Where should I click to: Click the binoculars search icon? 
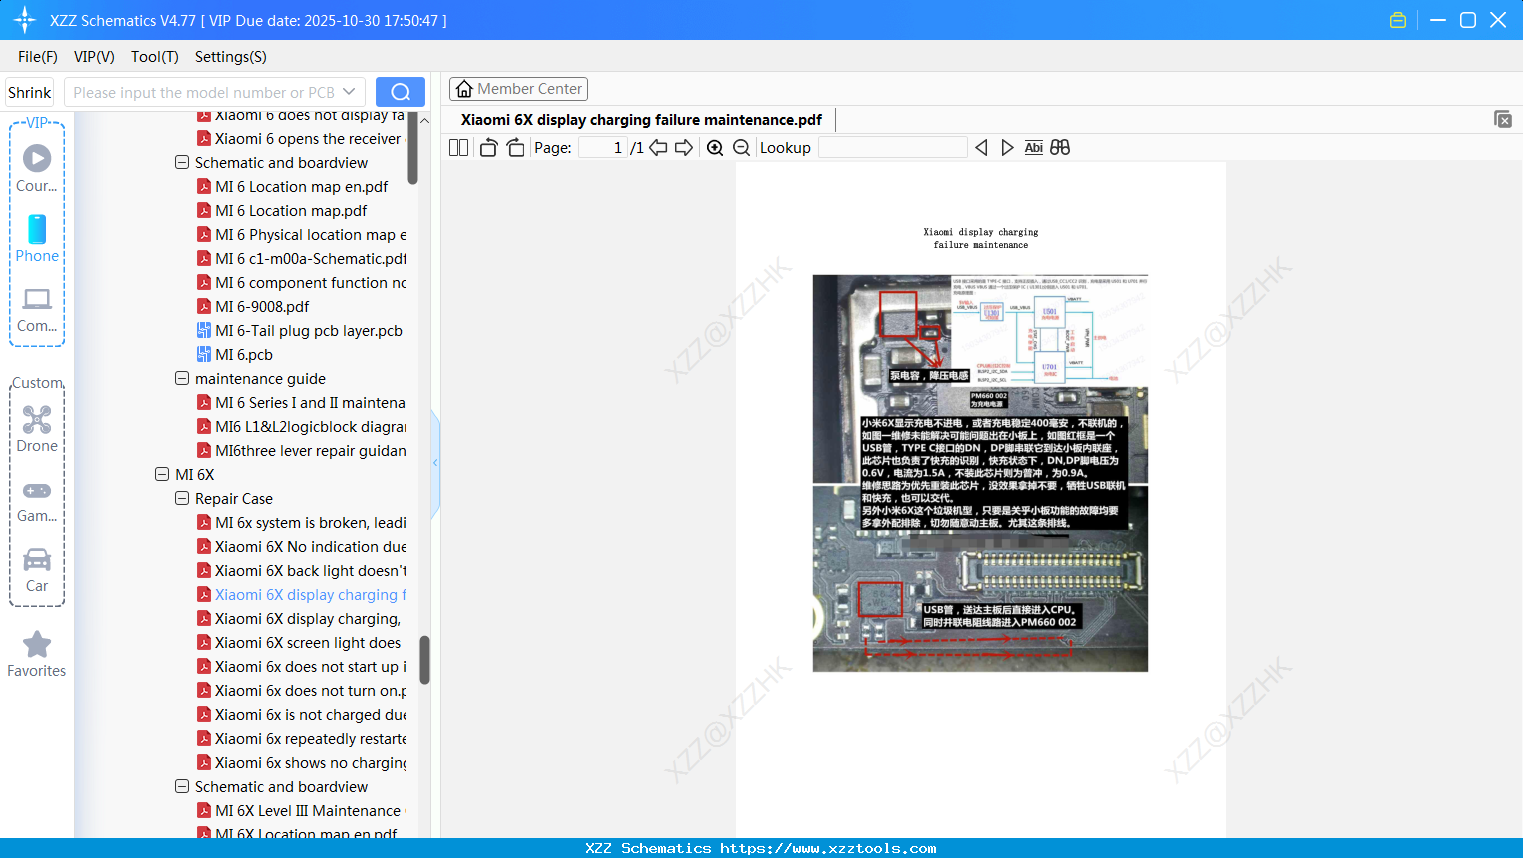tap(1060, 148)
